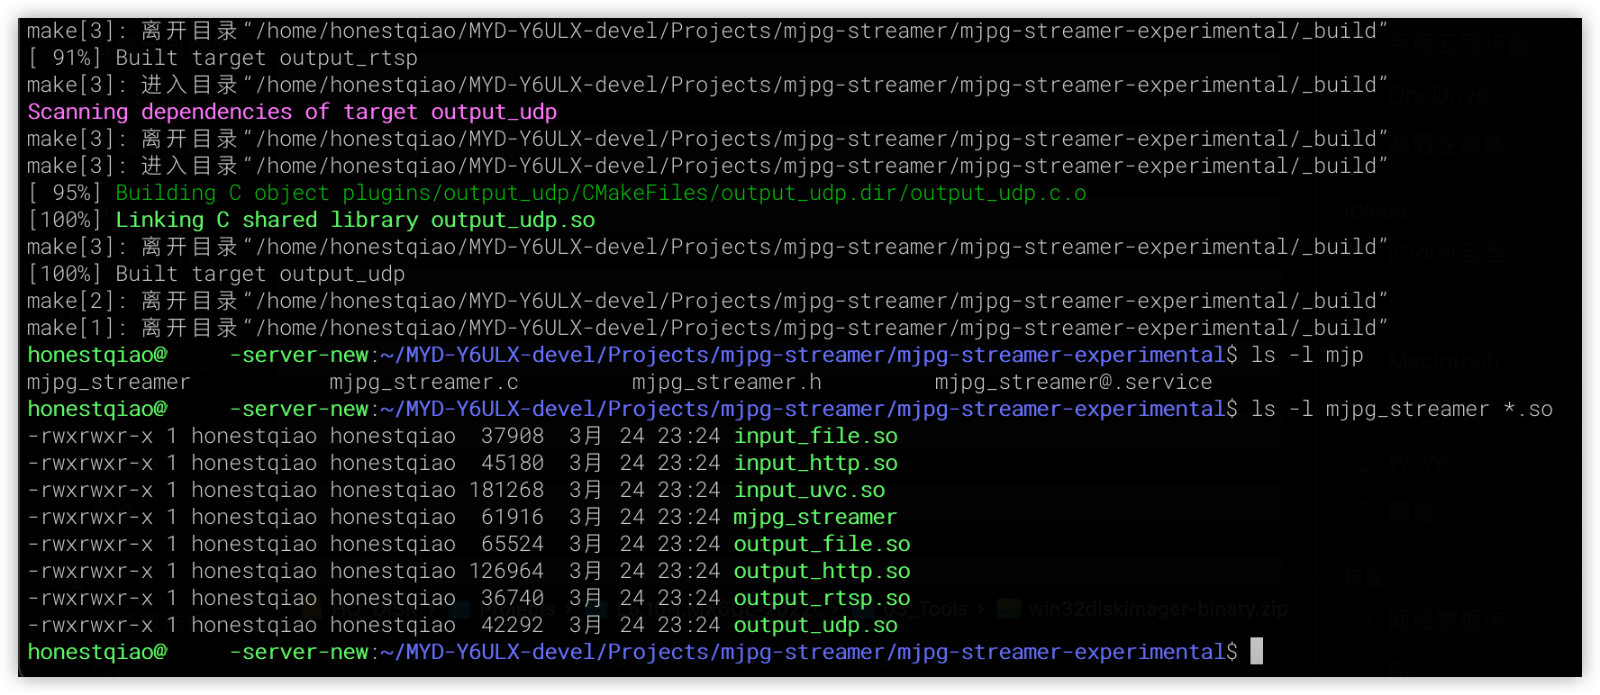Screen dimensions: 1600x695
Task: Click output_http.so in the ls output
Action: pos(821,571)
